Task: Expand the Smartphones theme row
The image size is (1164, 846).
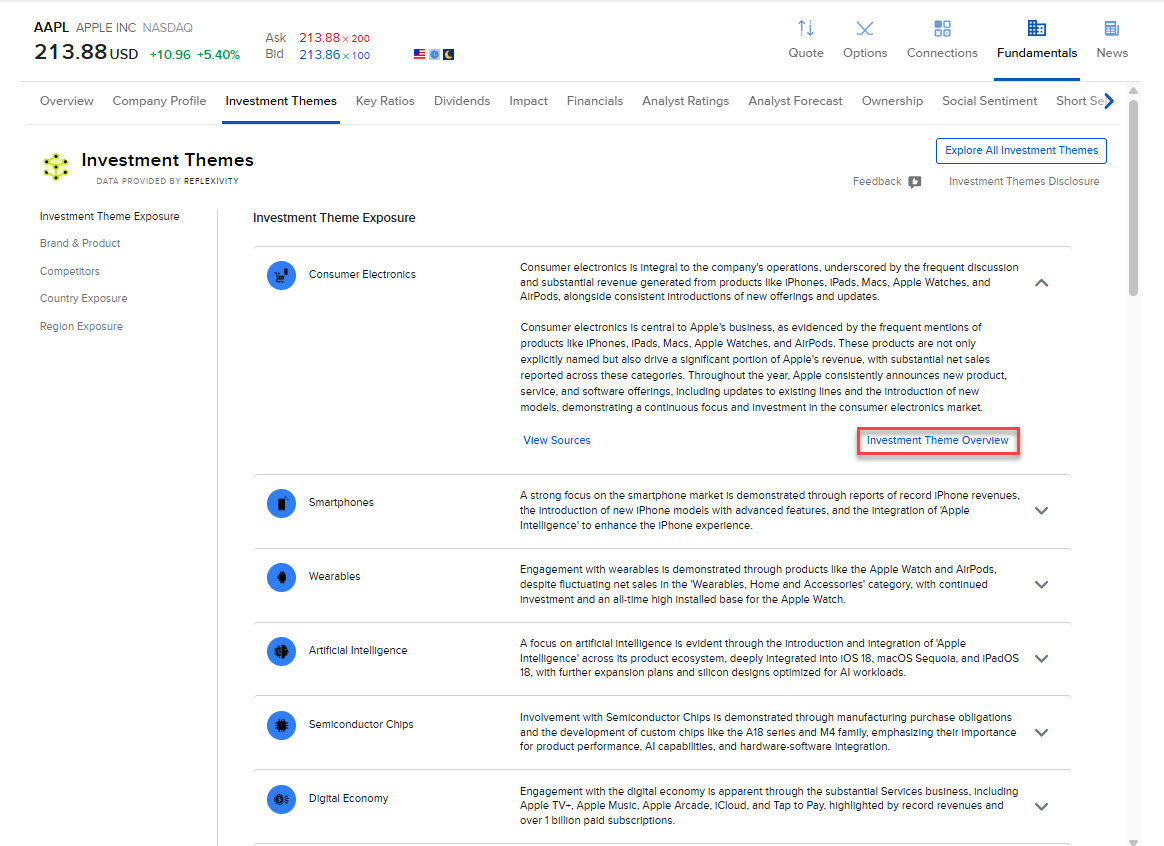Action: point(1041,511)
